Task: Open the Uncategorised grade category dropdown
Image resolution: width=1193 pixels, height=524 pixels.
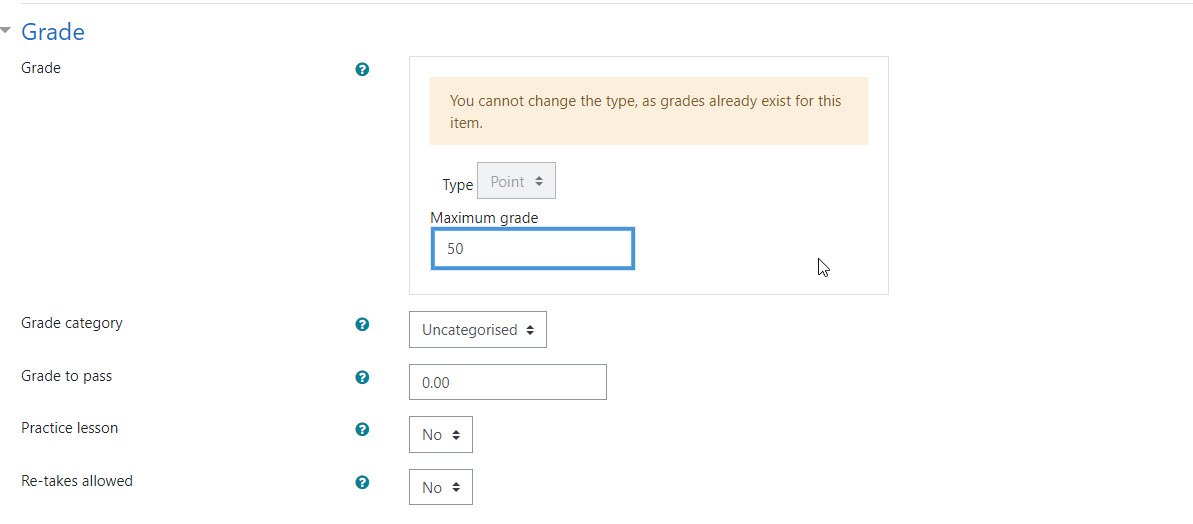Action: click(x=478, y=329)
